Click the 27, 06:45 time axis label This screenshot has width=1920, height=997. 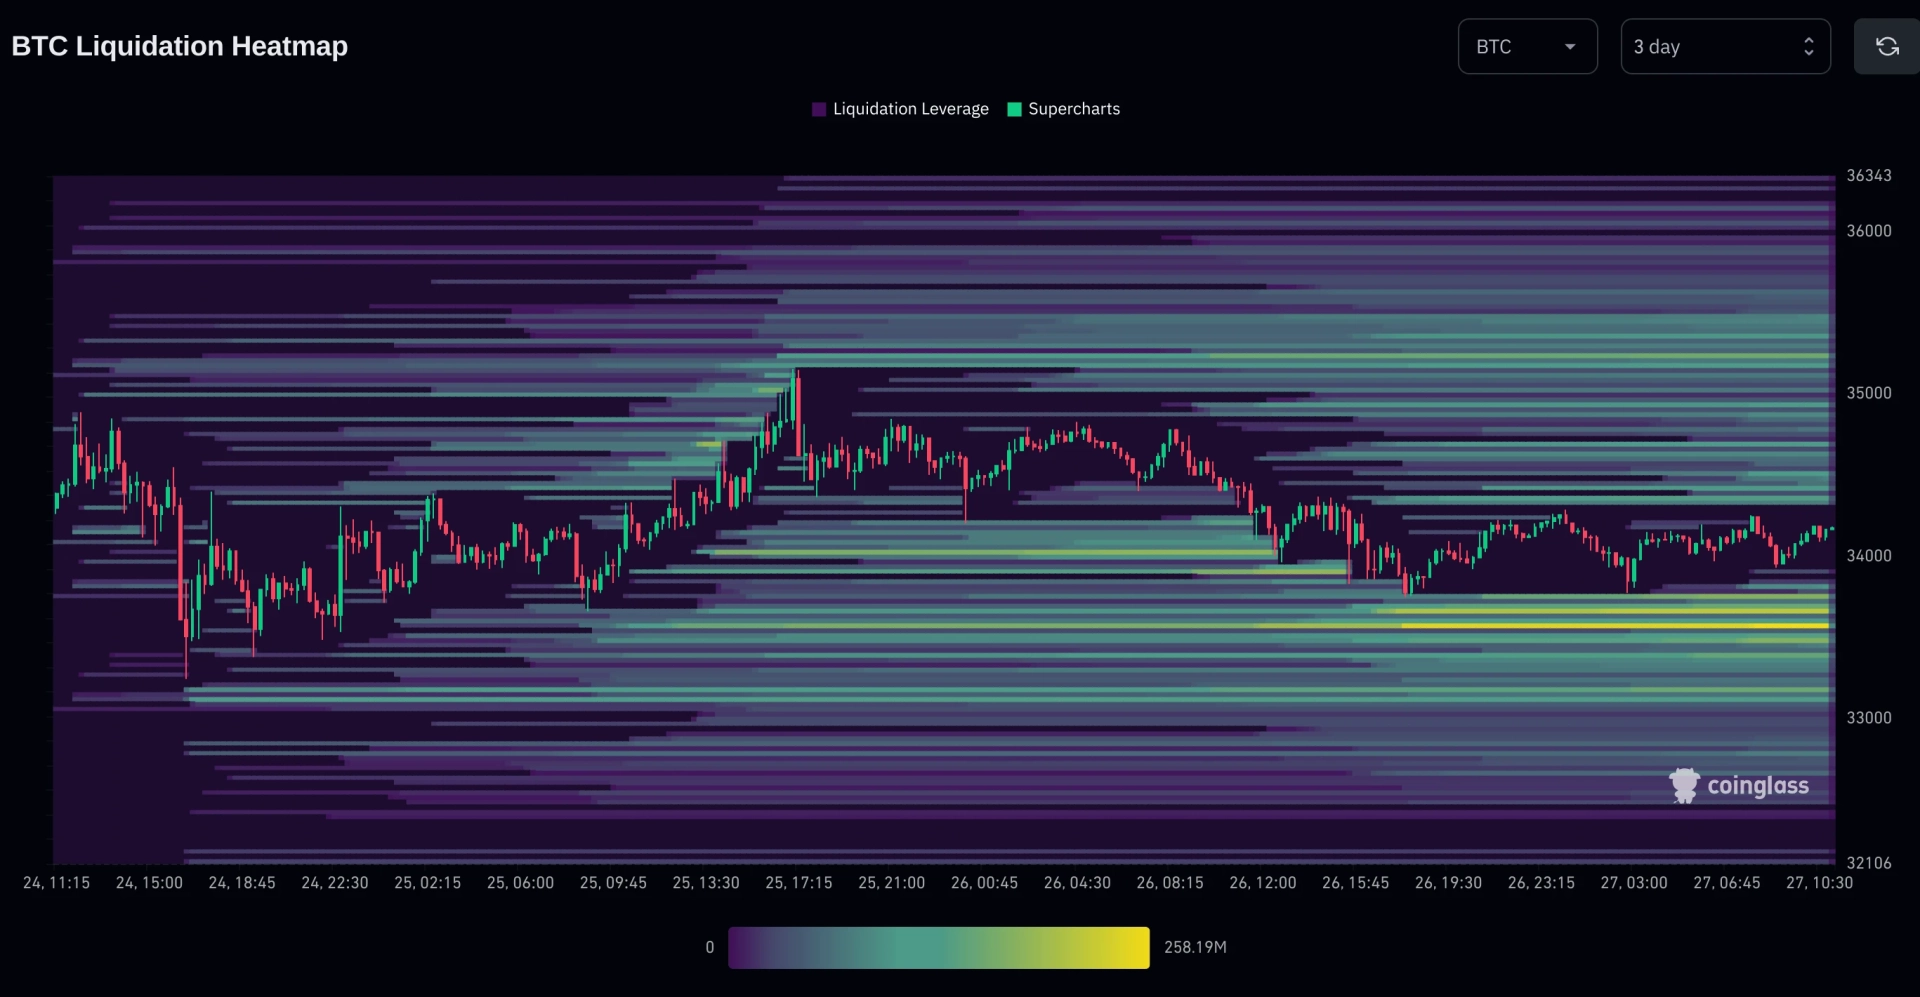(x=1727, y=883)
